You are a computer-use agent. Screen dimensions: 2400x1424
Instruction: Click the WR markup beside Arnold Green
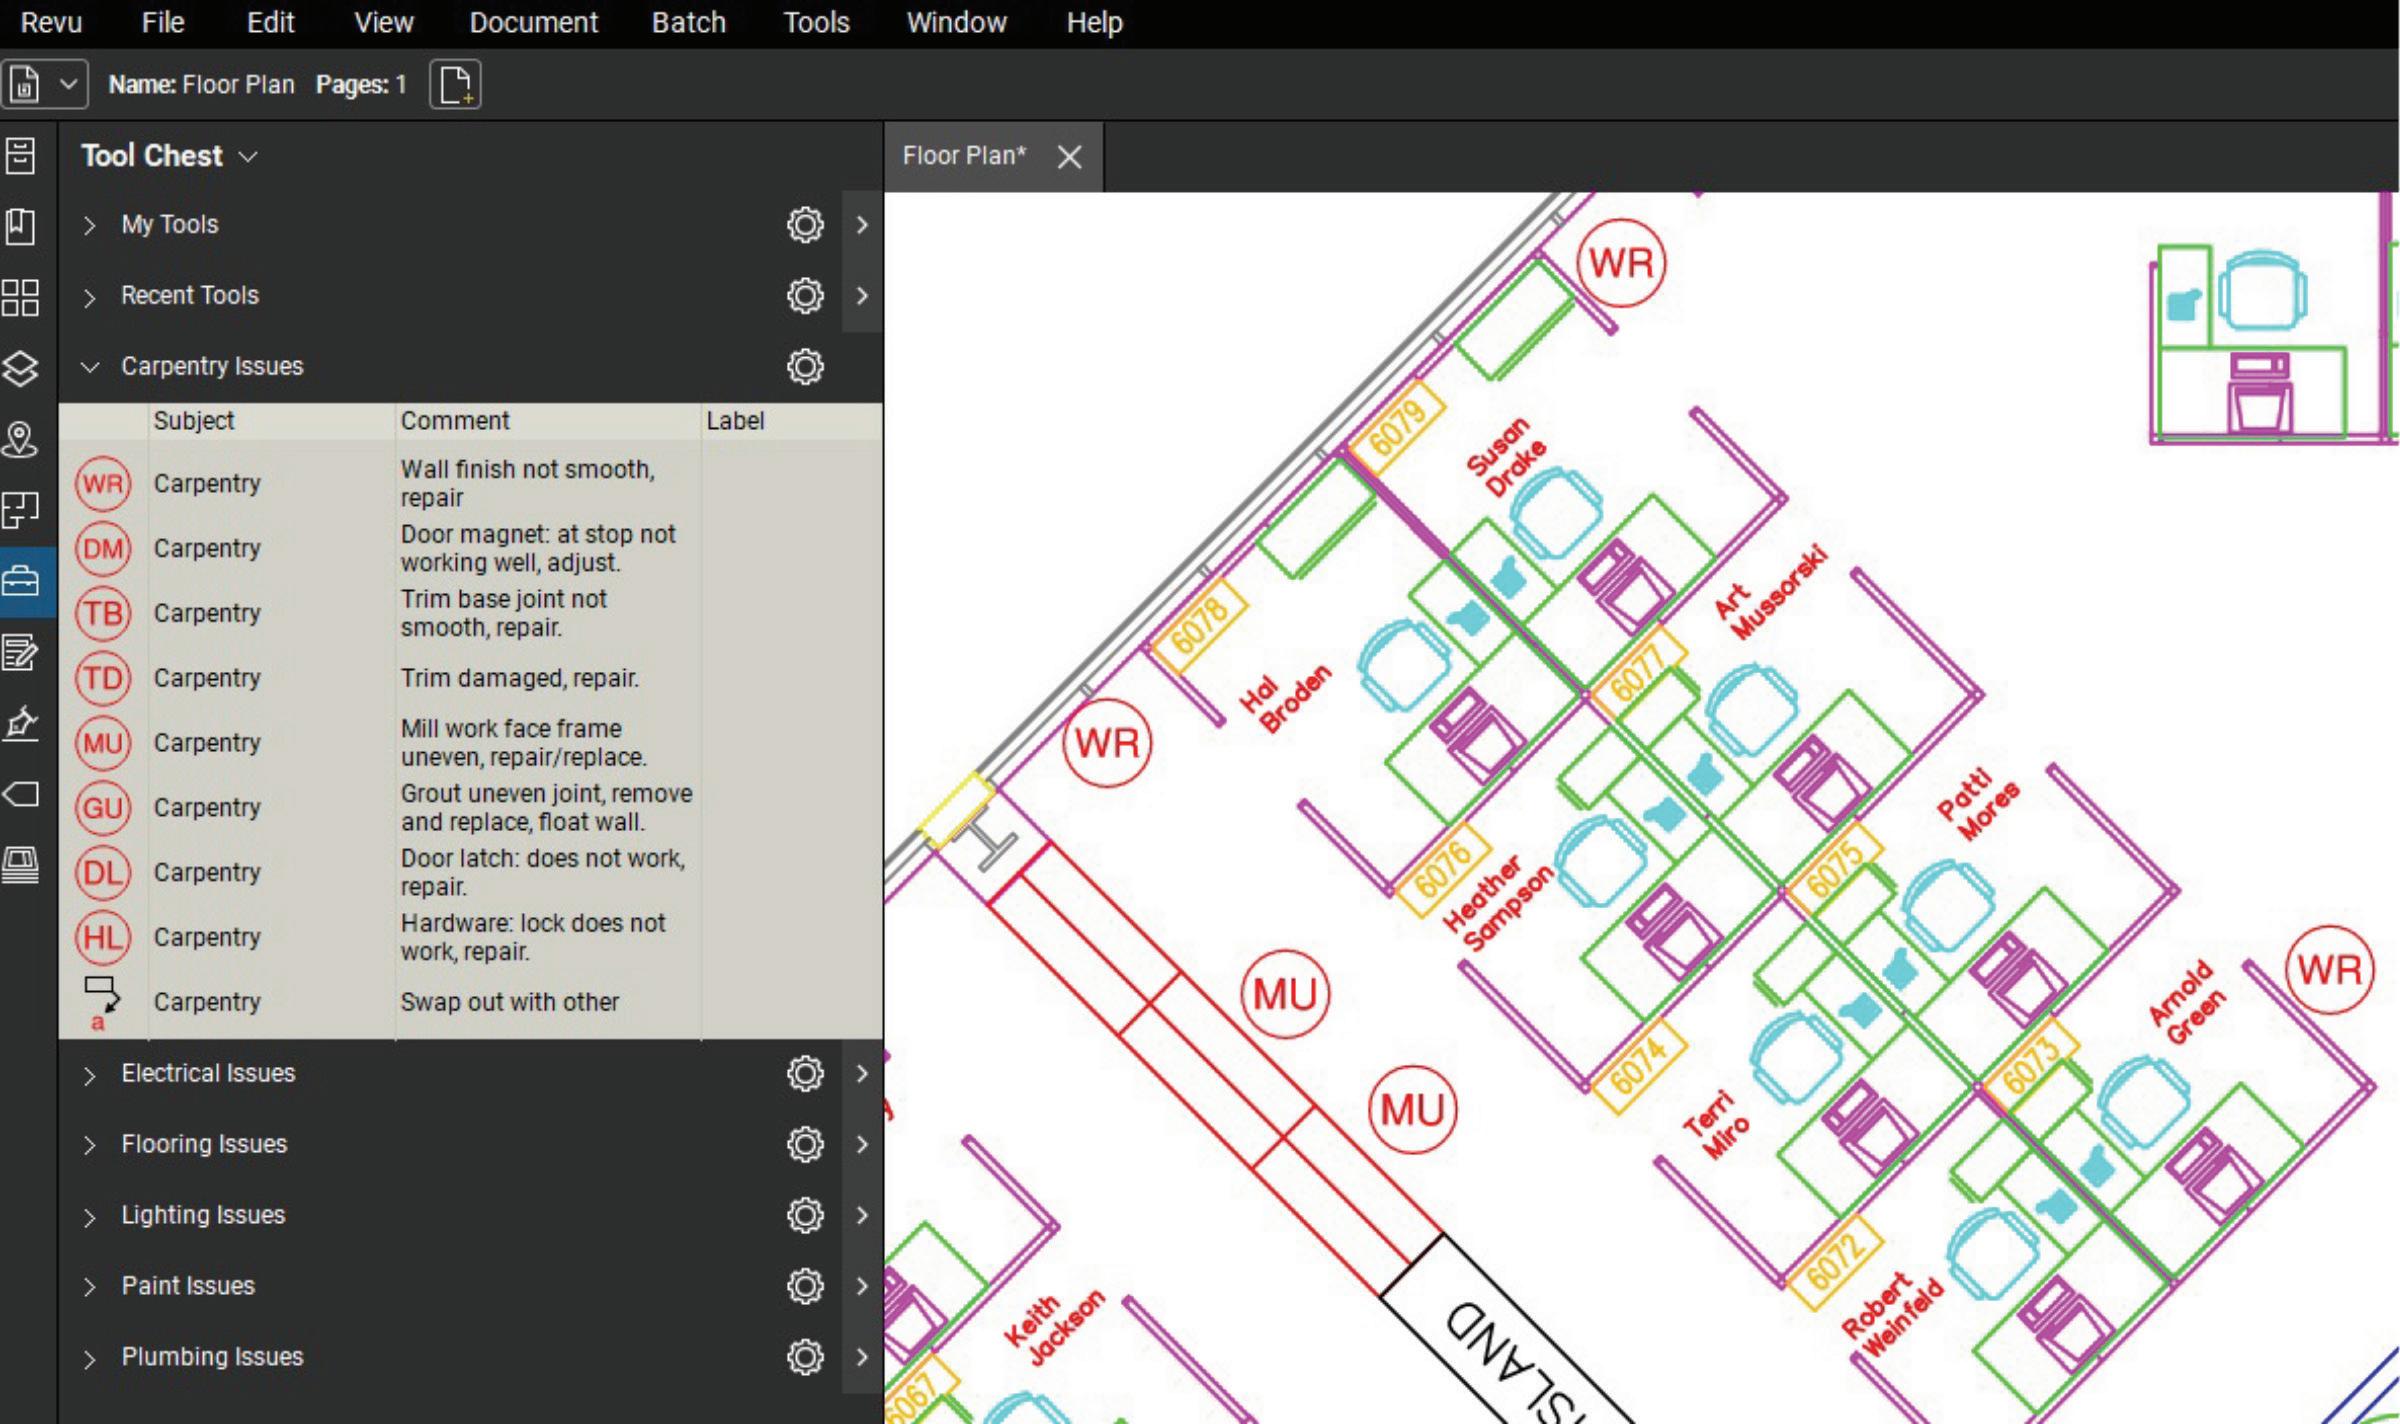coord(2329,970)
